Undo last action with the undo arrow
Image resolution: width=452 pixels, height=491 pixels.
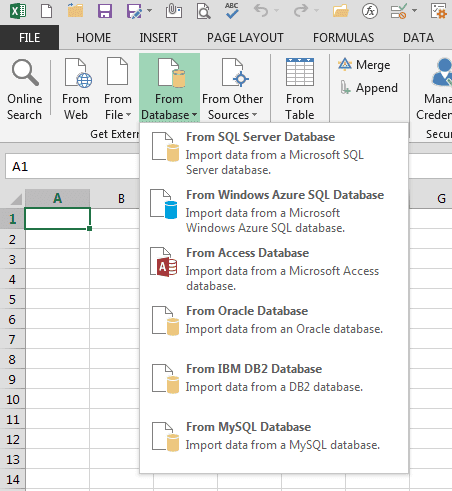[x=261, y=11]
